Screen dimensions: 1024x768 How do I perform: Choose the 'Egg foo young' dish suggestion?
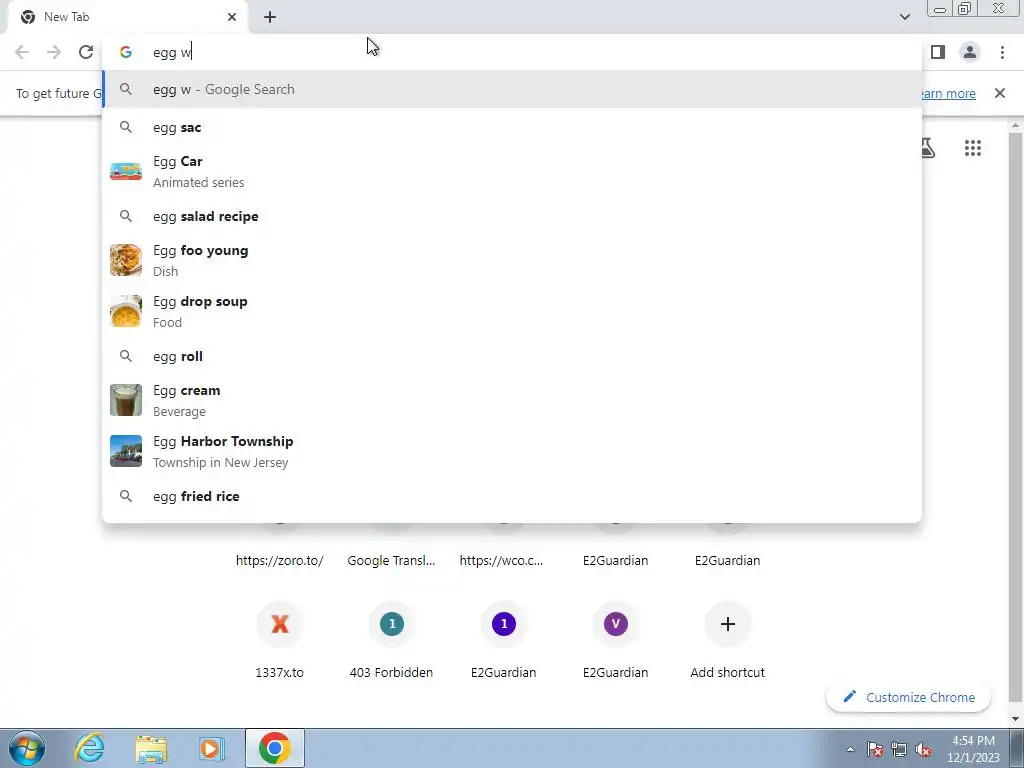coord(512,260)
